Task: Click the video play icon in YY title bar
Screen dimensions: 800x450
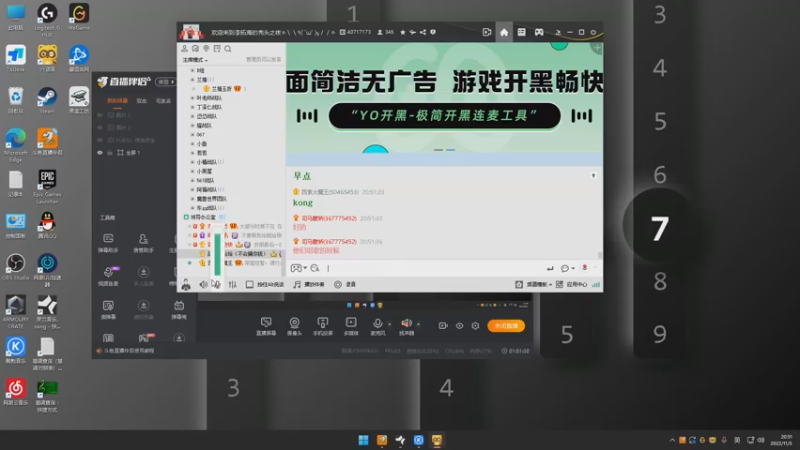Action: [487, 32]
